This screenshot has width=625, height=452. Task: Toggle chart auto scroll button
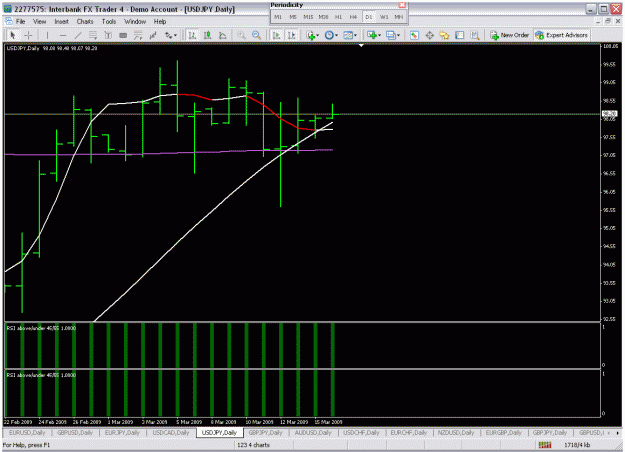click(276, 35)
